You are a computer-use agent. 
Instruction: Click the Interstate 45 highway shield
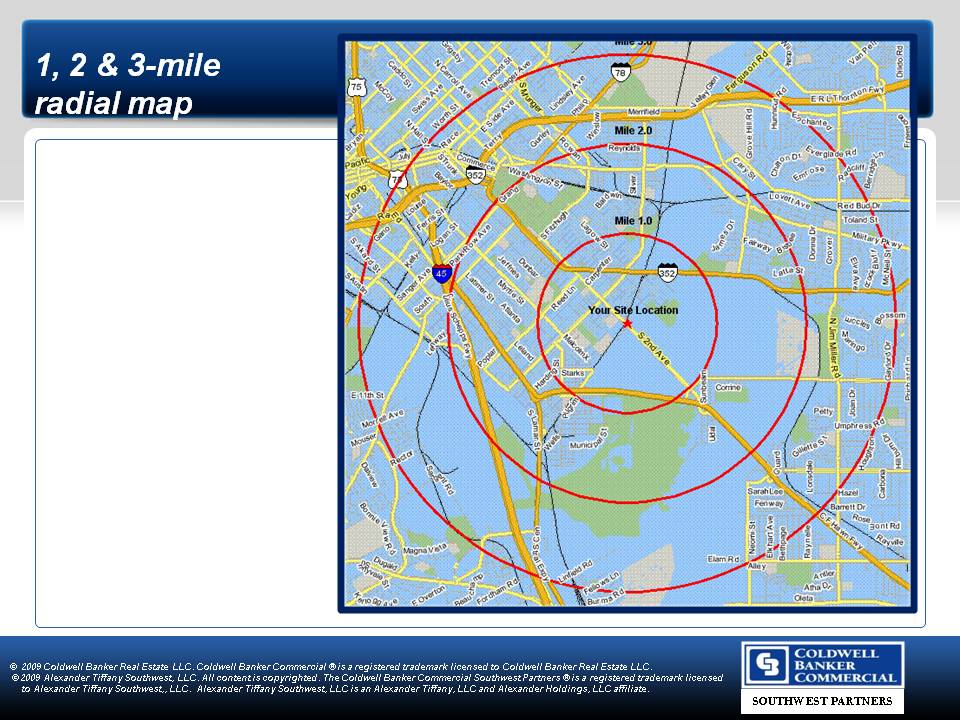(442, 273)
